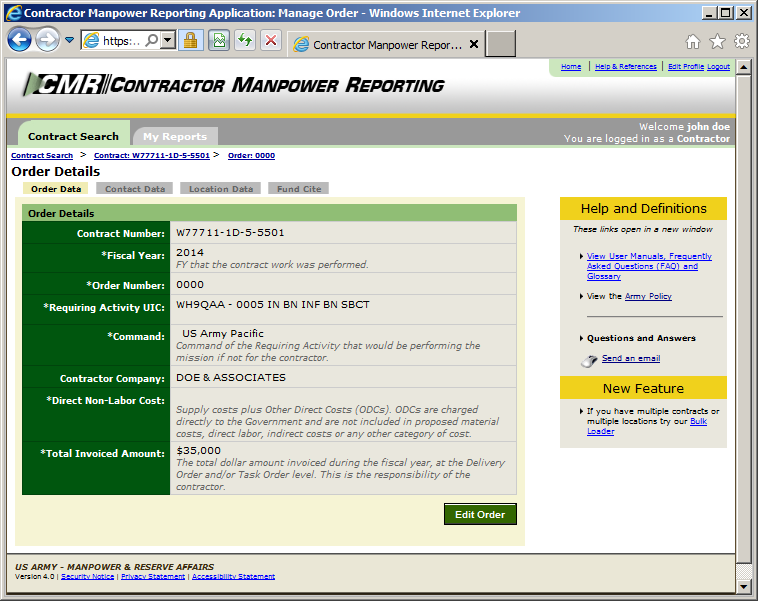Switch to the My Reports tab

[x=175, y=137]
